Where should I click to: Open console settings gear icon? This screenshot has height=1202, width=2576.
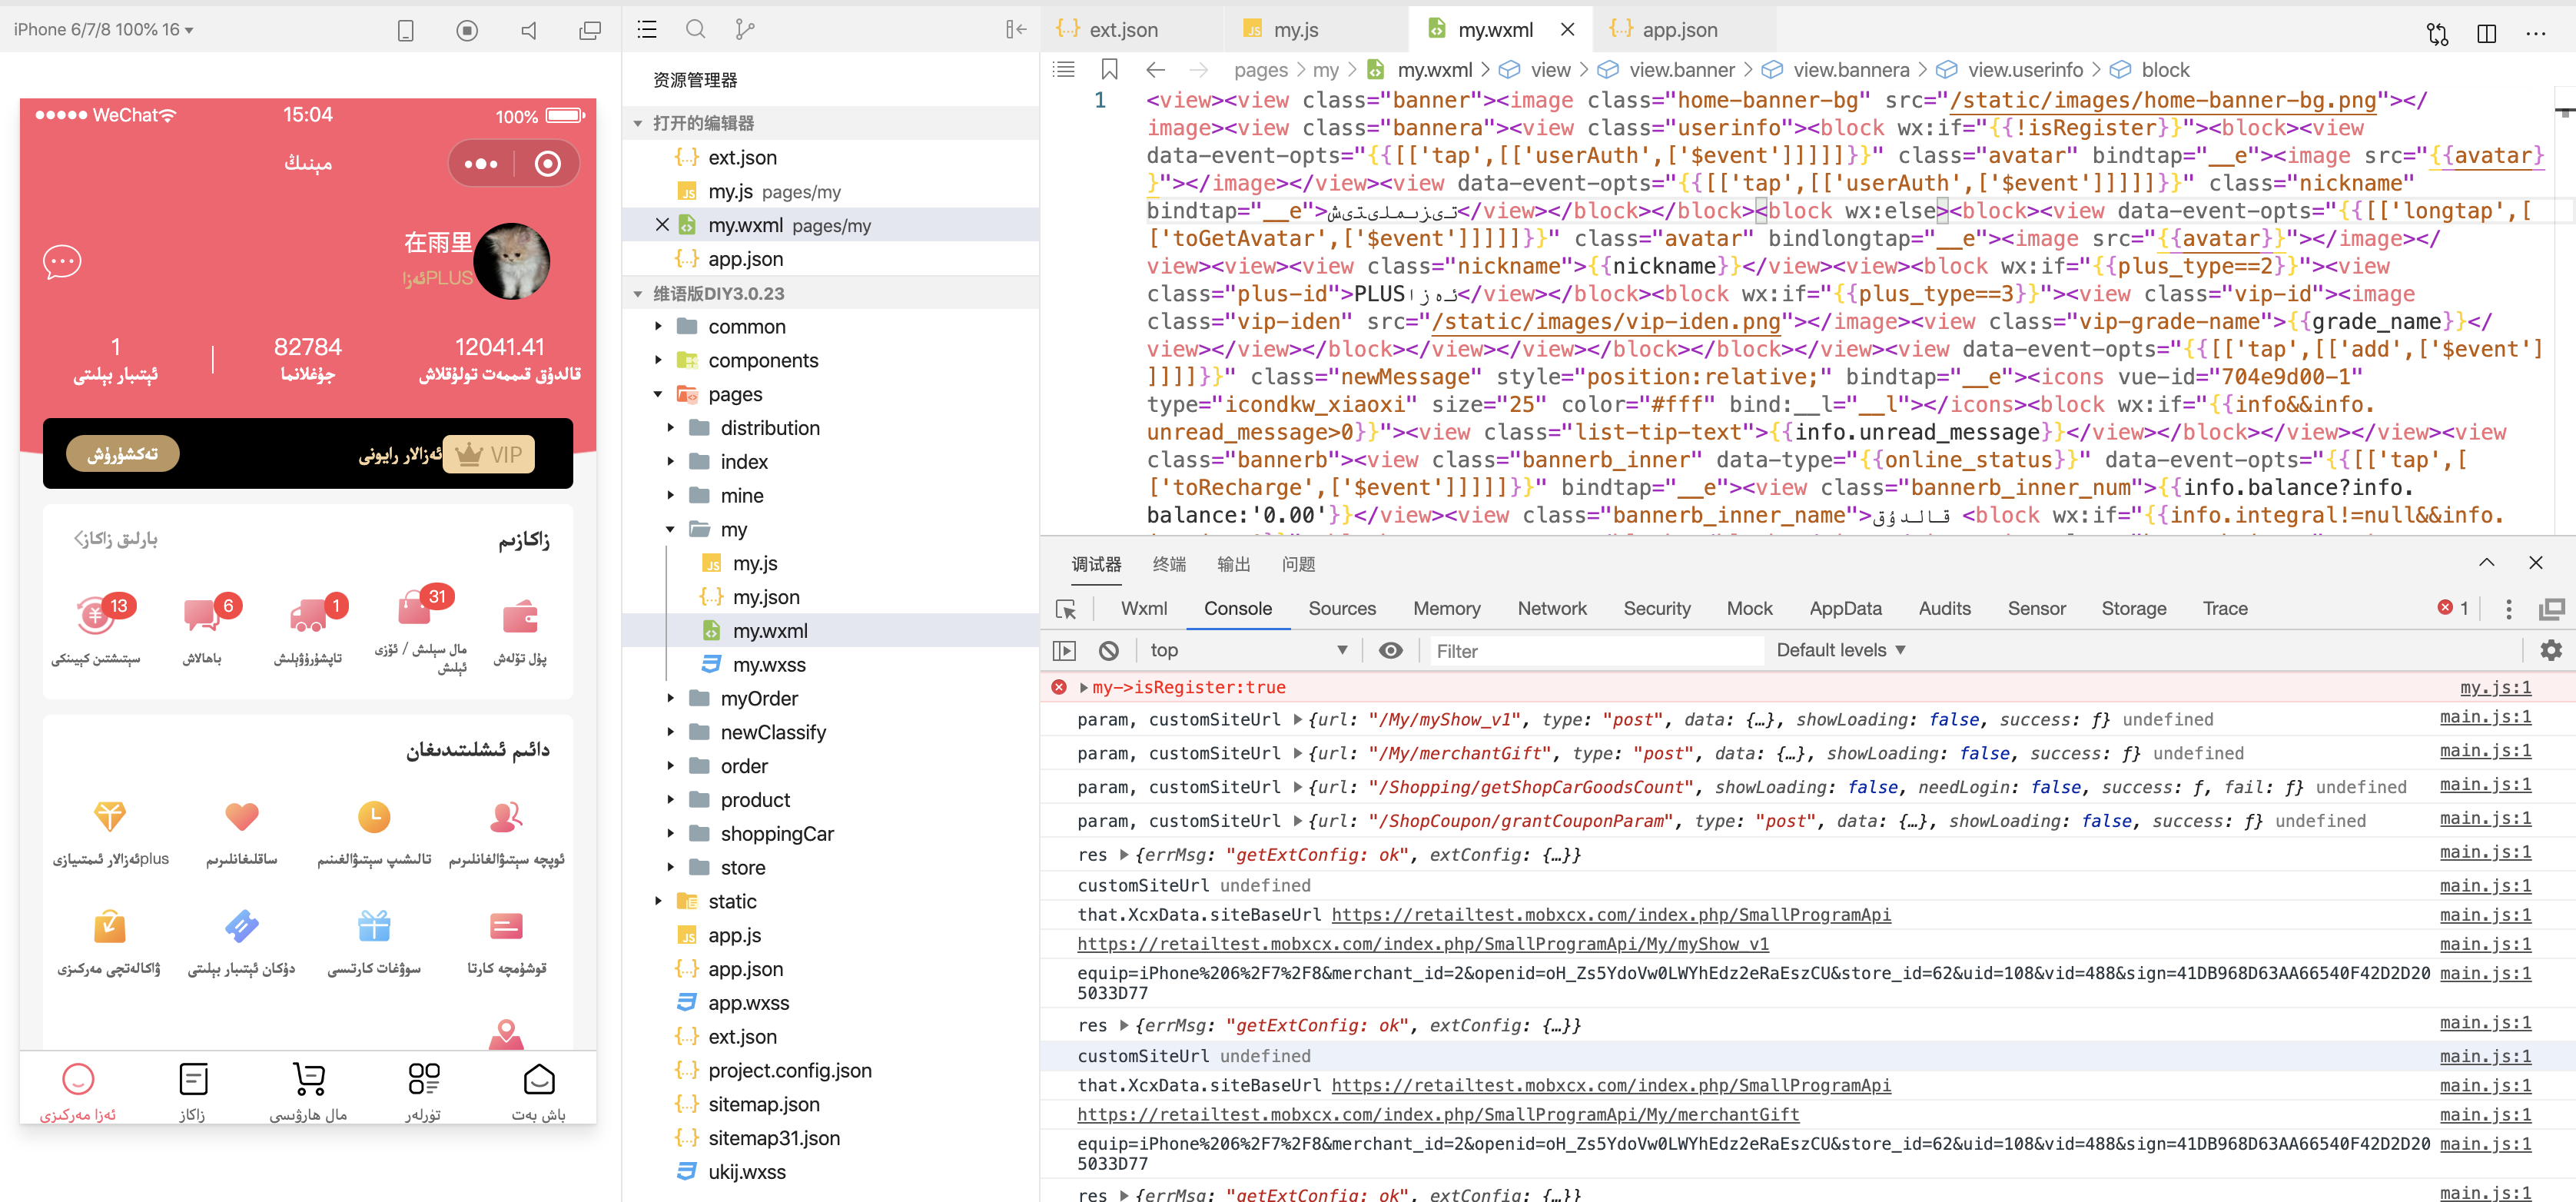pos(2550,651)
